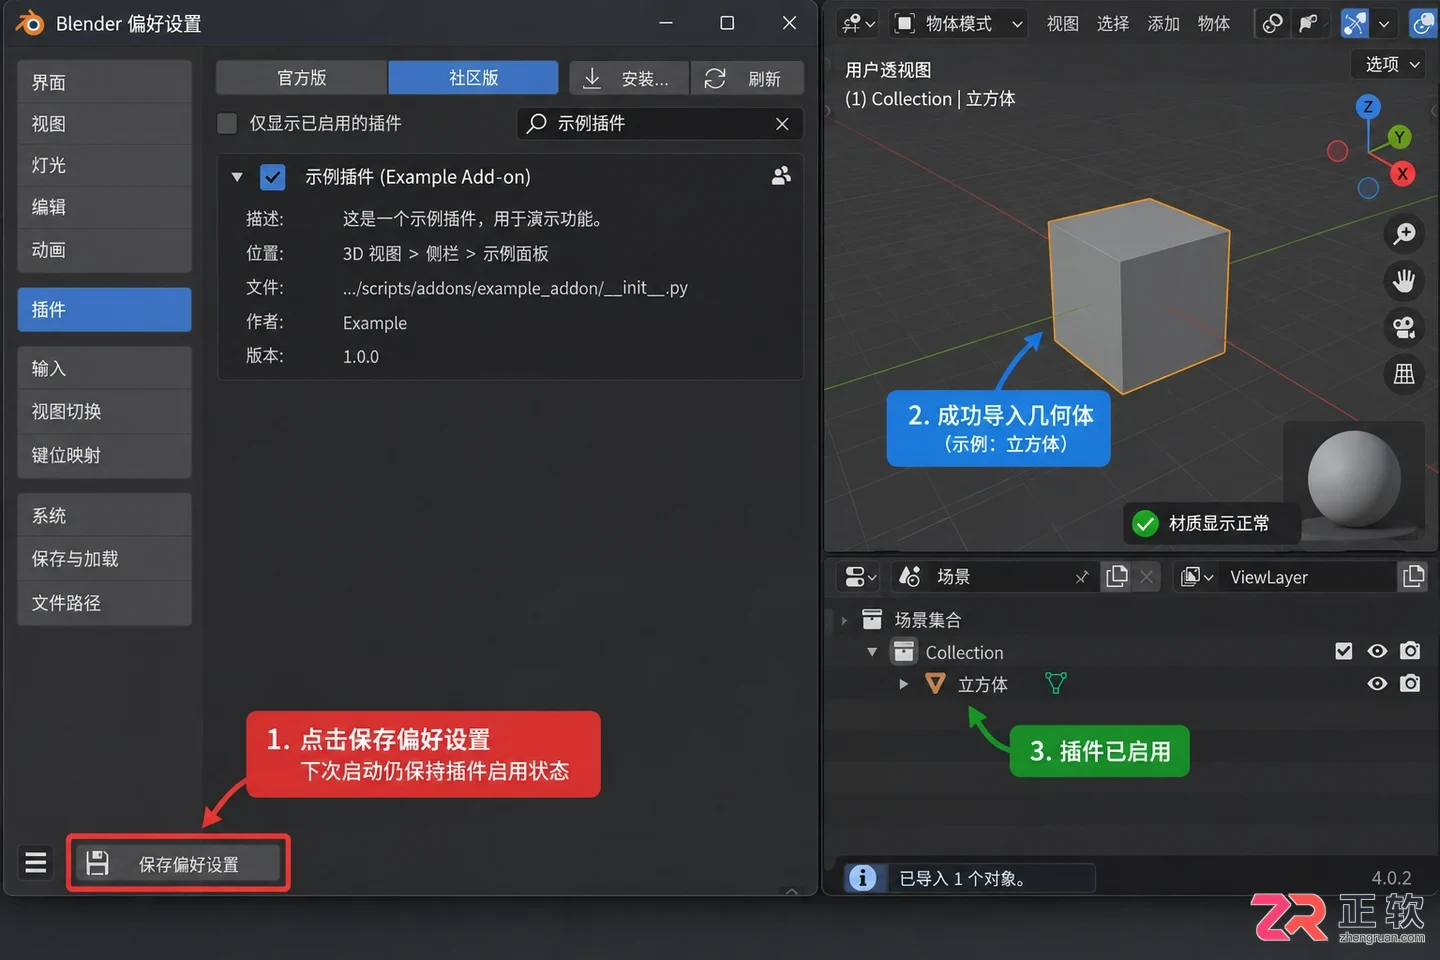Open the 选择 menu in viewport header
Viewport: 1440px width, 960px height.
coord(1113,24)
